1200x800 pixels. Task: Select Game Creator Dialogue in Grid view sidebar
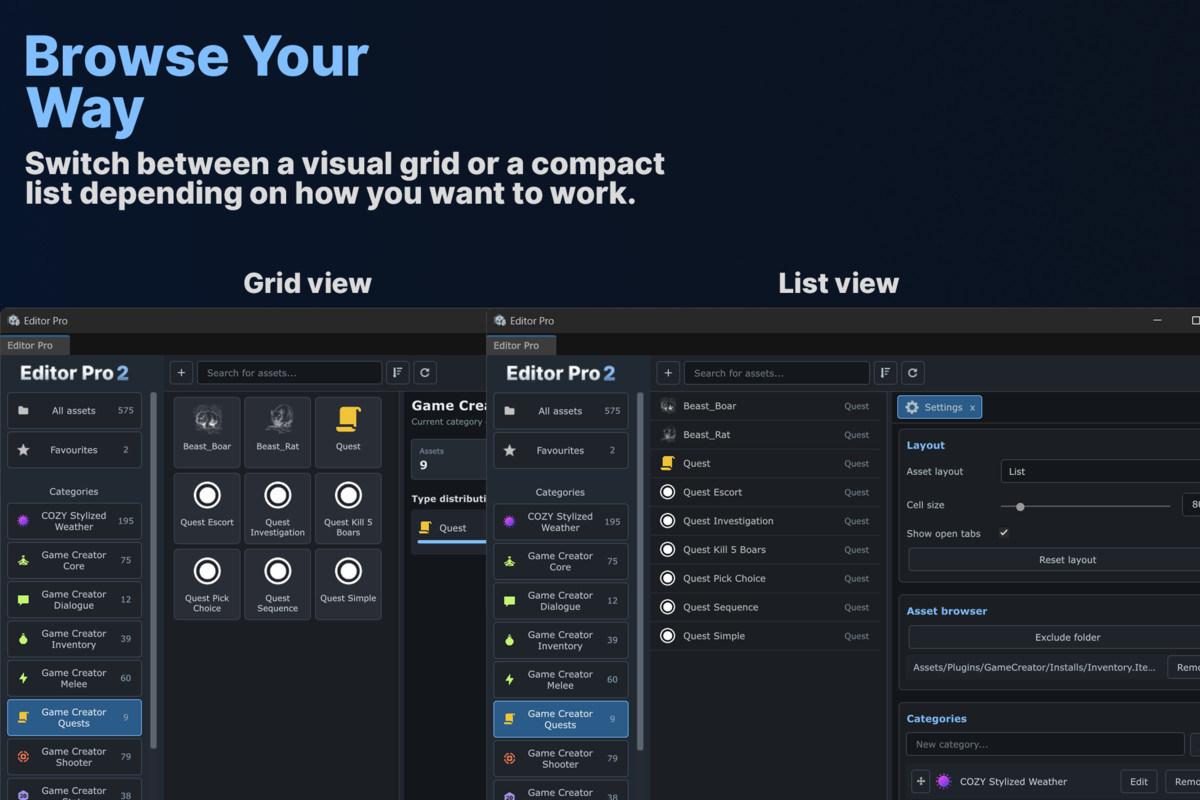[x=74, y=600]
